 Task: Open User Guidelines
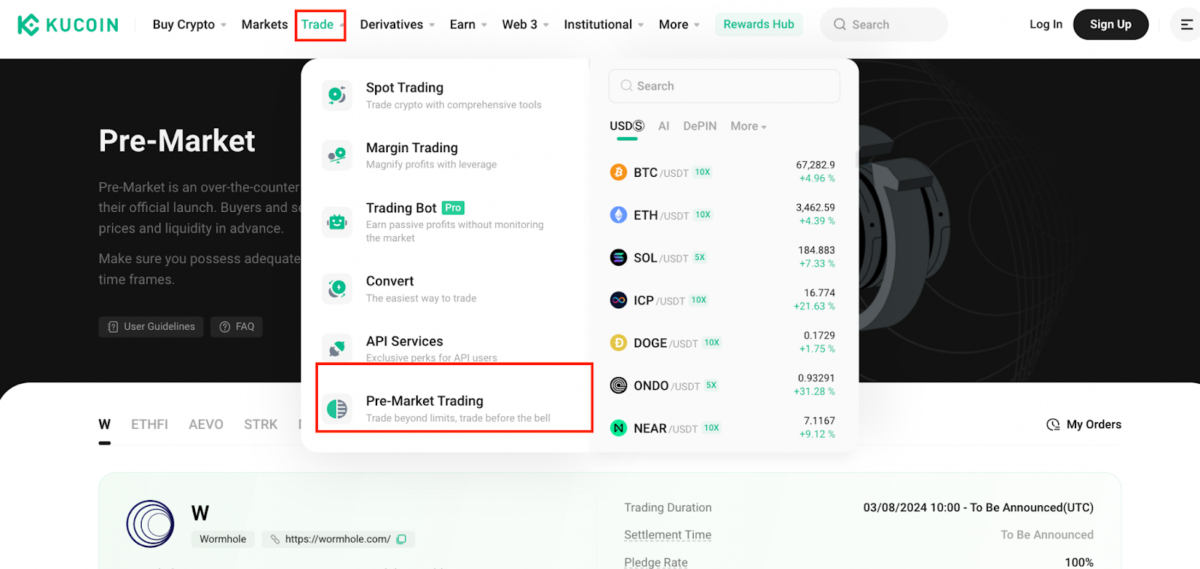[151, 327]
